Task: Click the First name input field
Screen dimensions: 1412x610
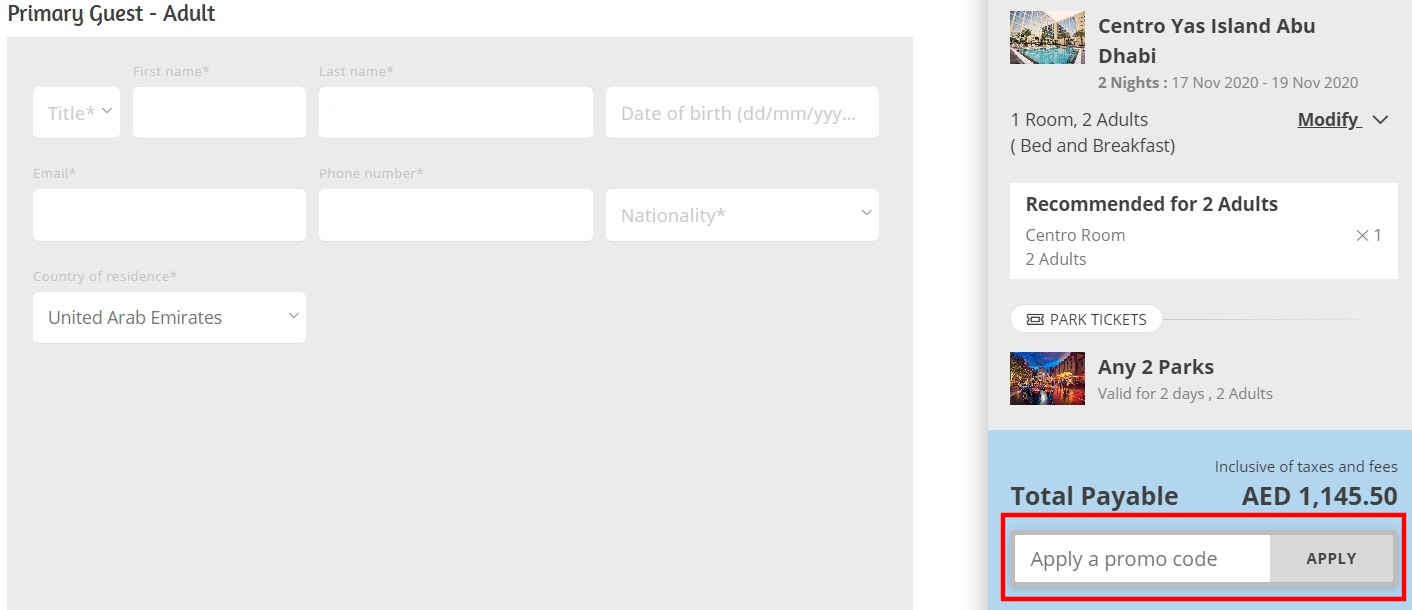Action: (219, 113)
